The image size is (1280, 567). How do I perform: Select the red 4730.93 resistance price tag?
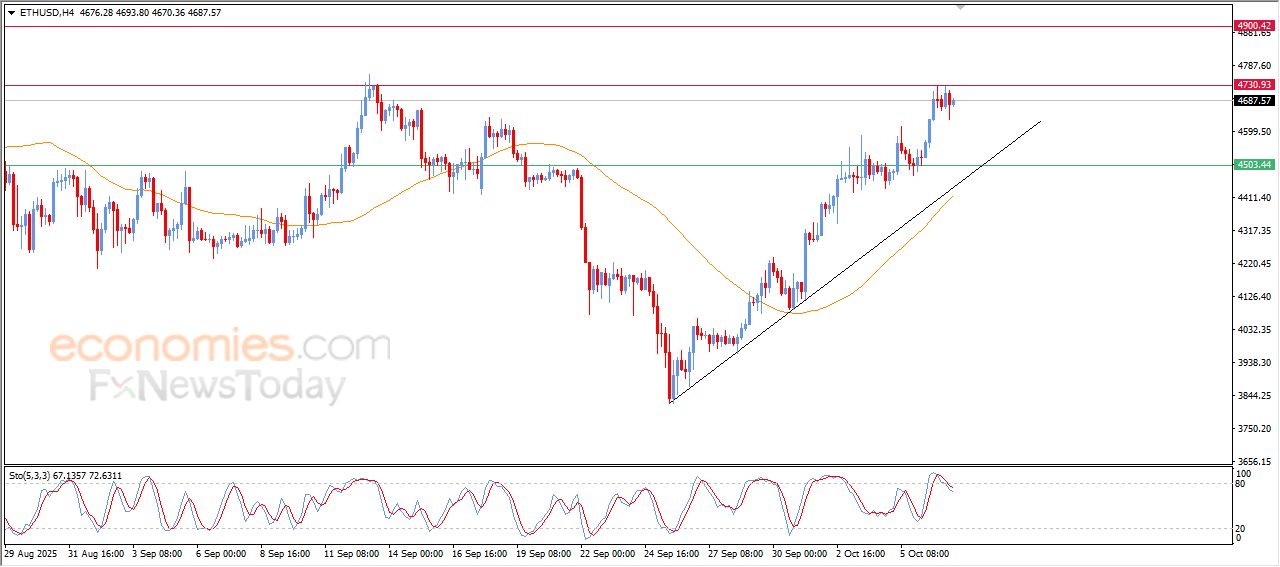click(x=1253, y=85)
